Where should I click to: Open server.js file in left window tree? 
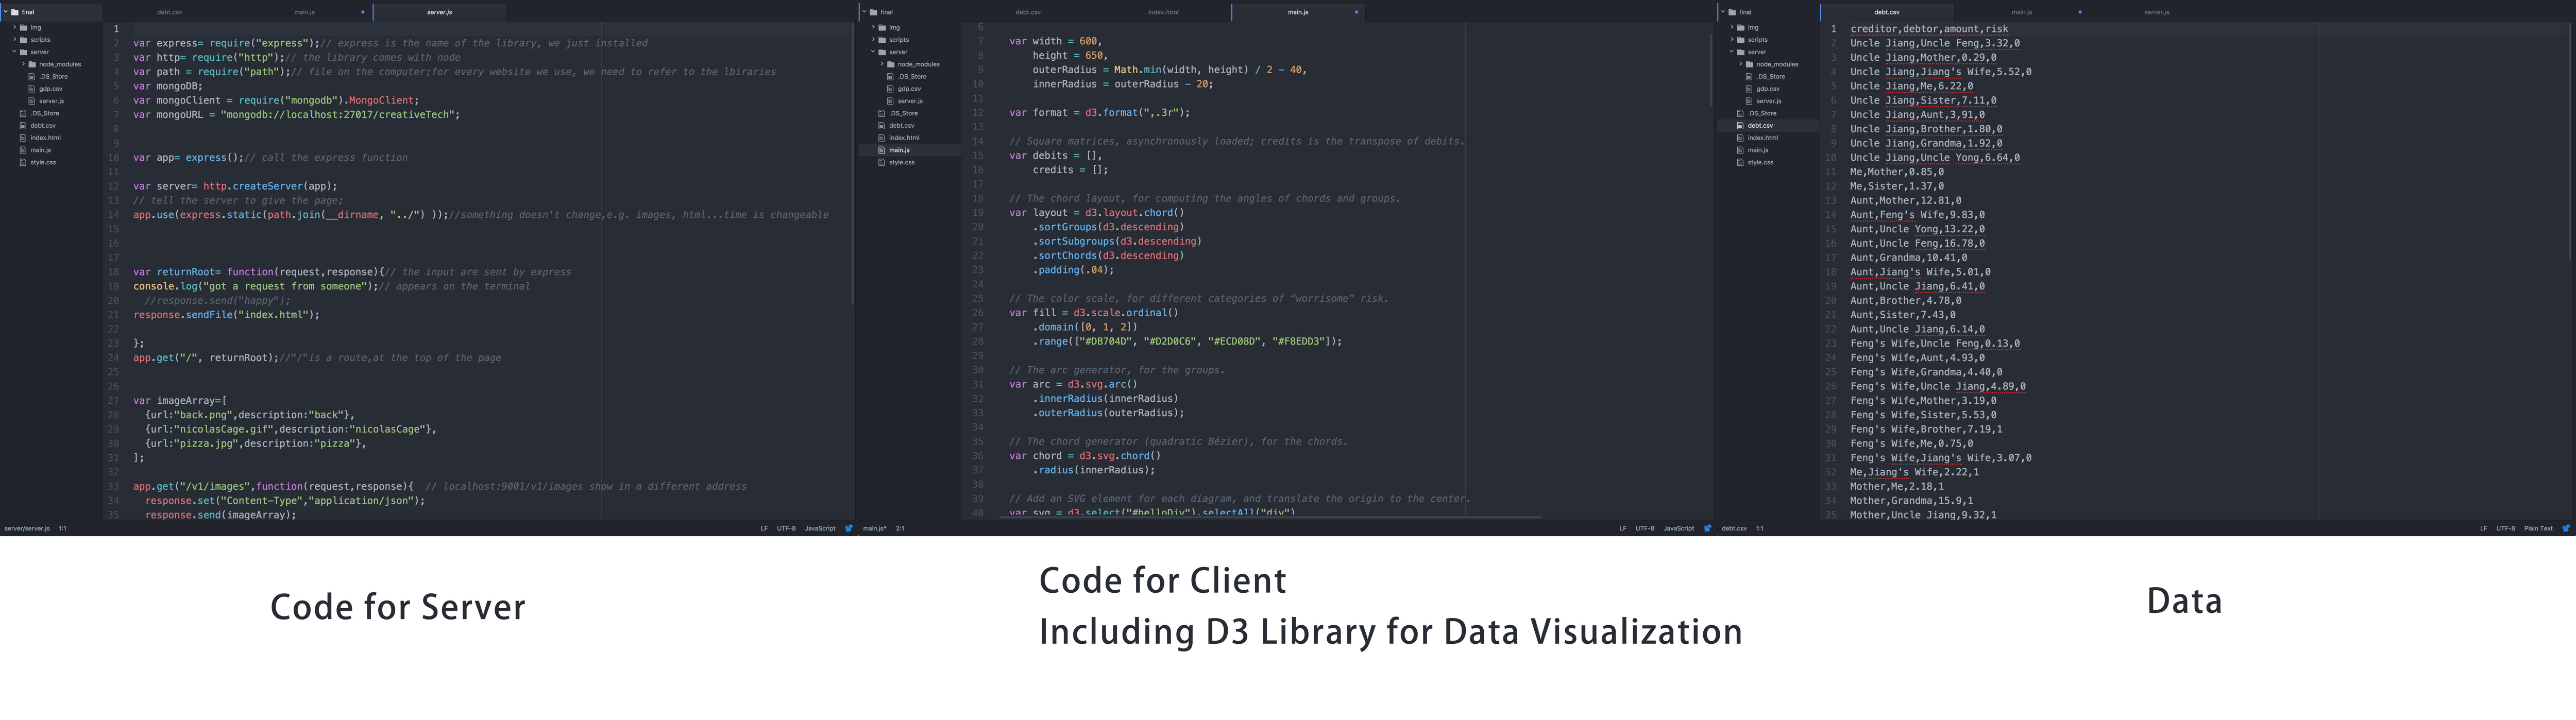coord(52,101)
